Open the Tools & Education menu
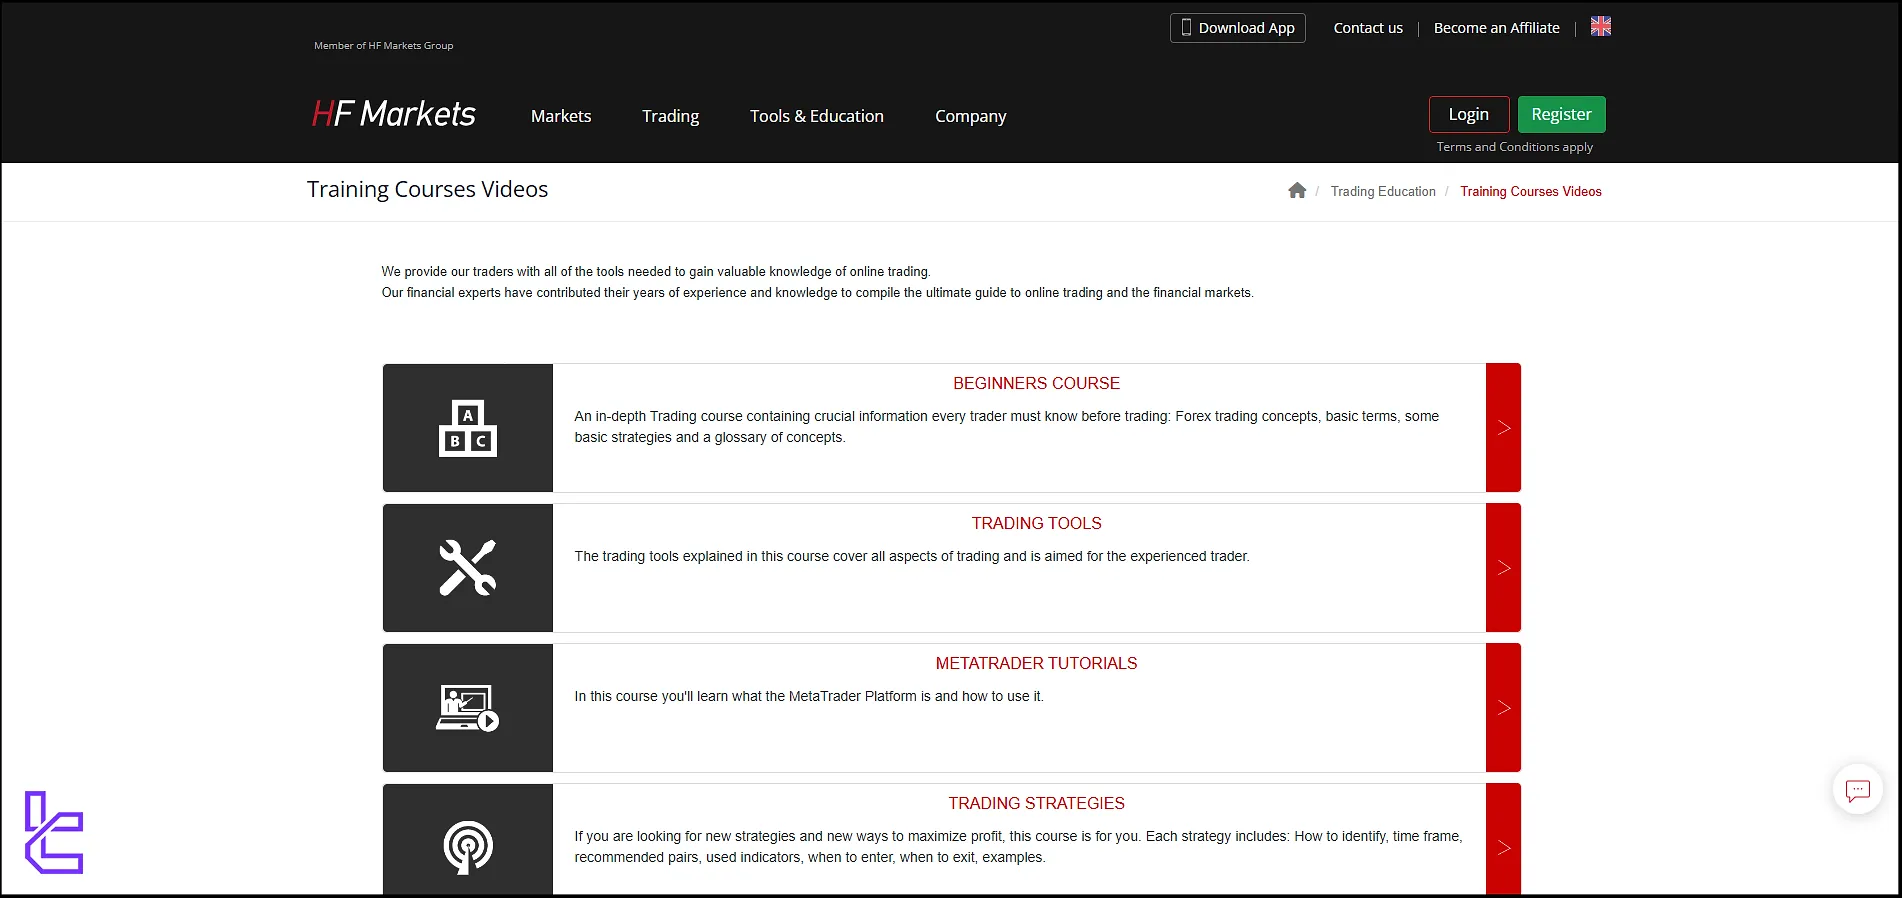The width and height of the screenshot is (1902, 898). coord(816,116)
